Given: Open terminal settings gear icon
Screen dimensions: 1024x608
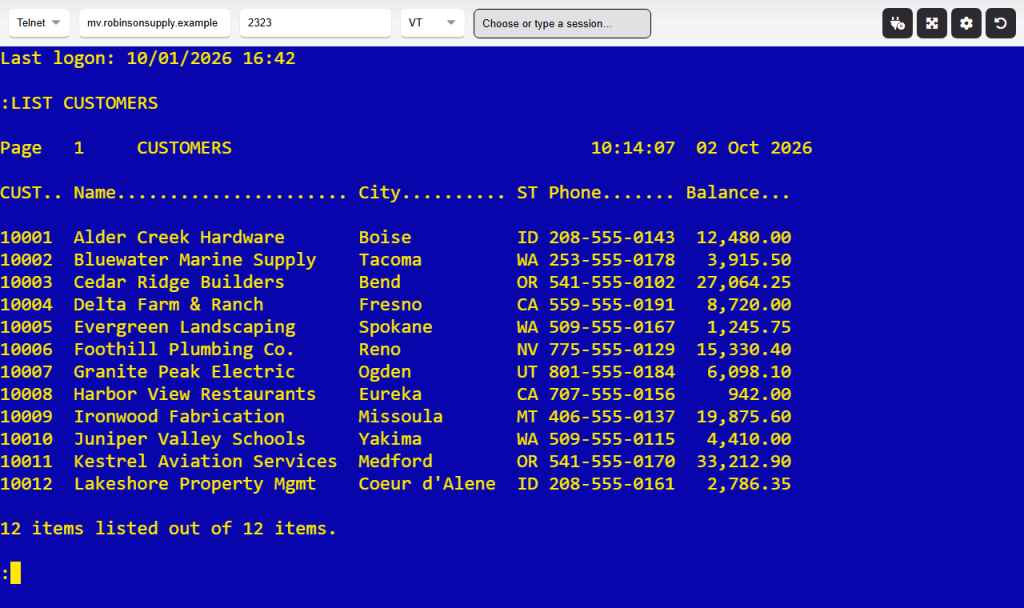Looking at the screenshot, I should click(966, 24).
